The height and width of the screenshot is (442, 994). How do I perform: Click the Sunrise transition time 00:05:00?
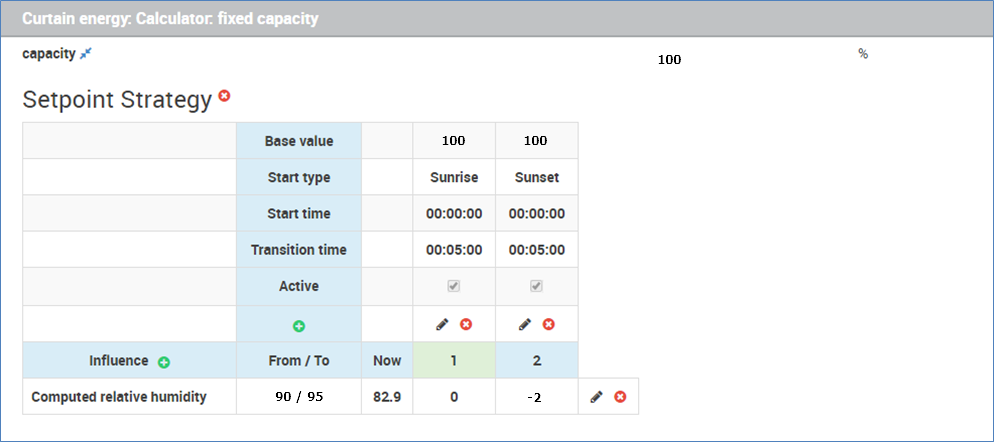tap(454, 250)
